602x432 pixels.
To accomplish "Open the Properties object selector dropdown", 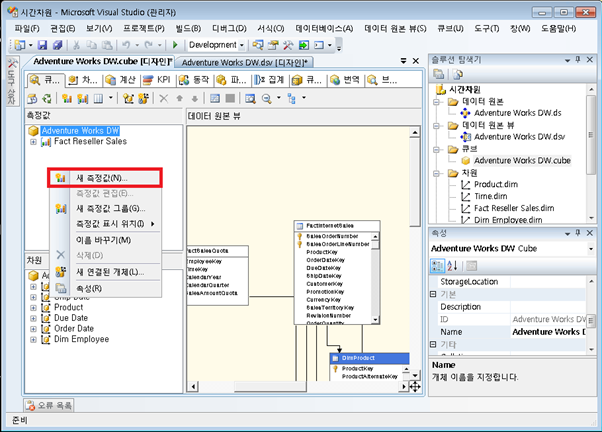I will point(590,249).
